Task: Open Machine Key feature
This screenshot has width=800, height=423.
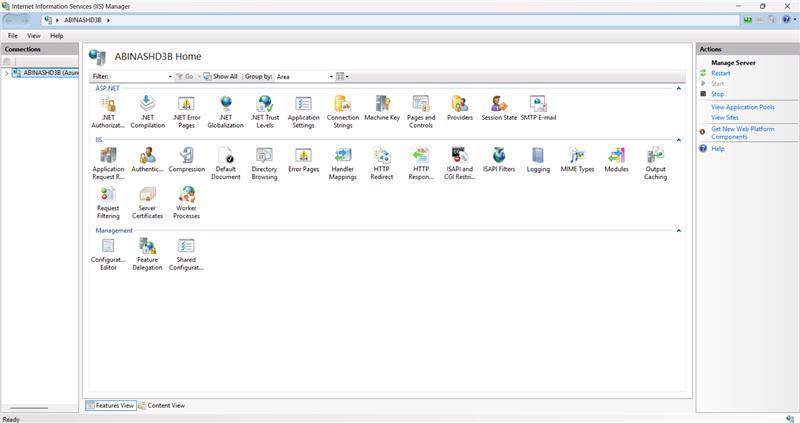Action: (x=382, y=108)
